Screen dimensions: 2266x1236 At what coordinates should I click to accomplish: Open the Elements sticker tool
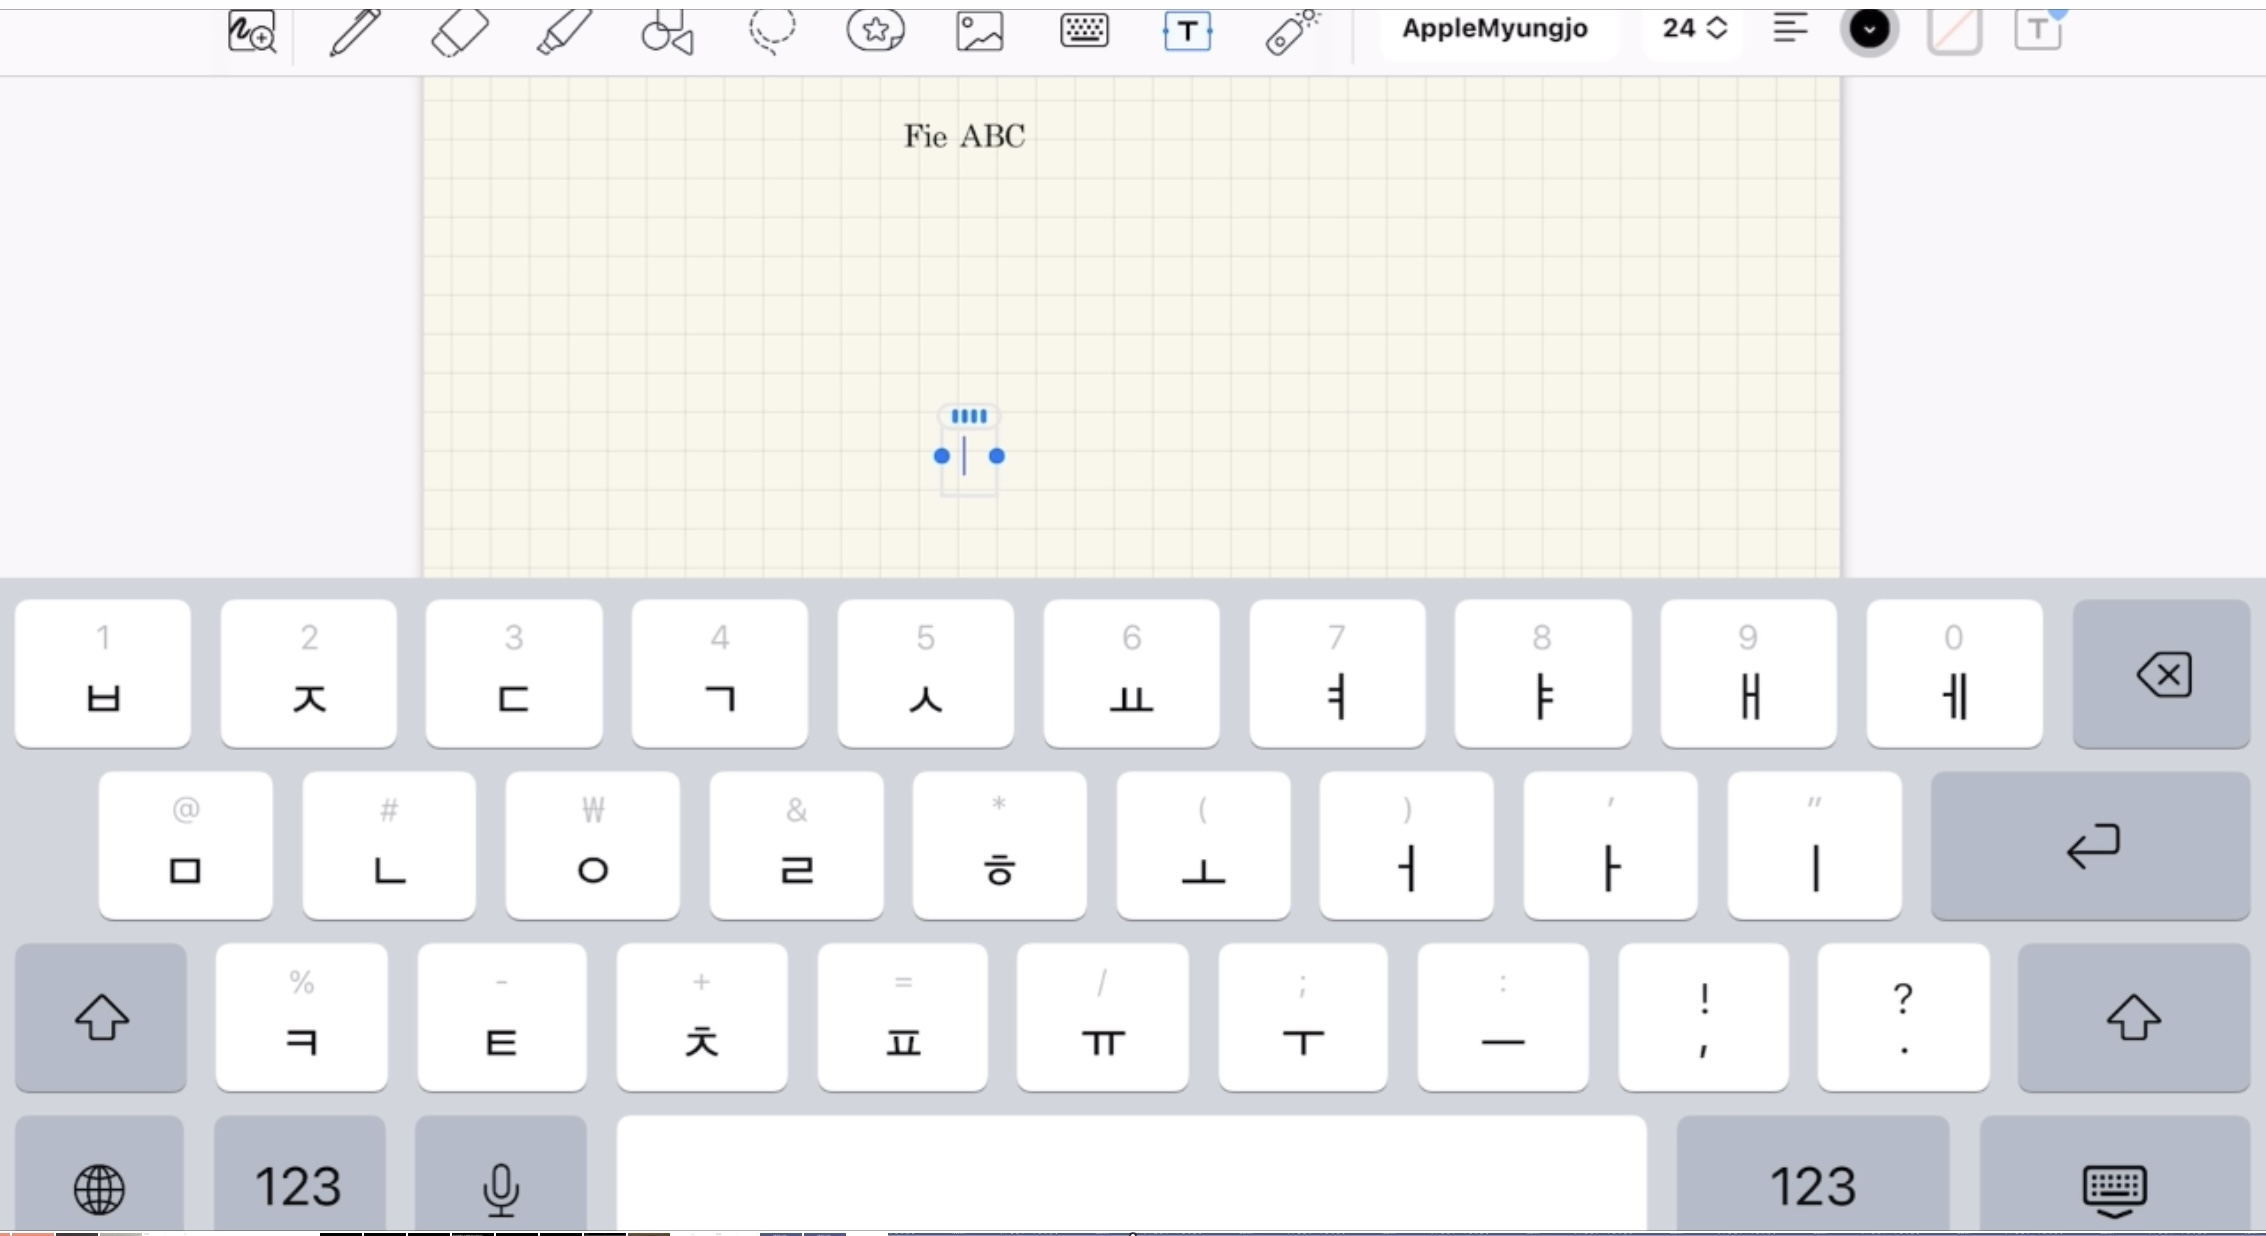(x=876, y=30)
